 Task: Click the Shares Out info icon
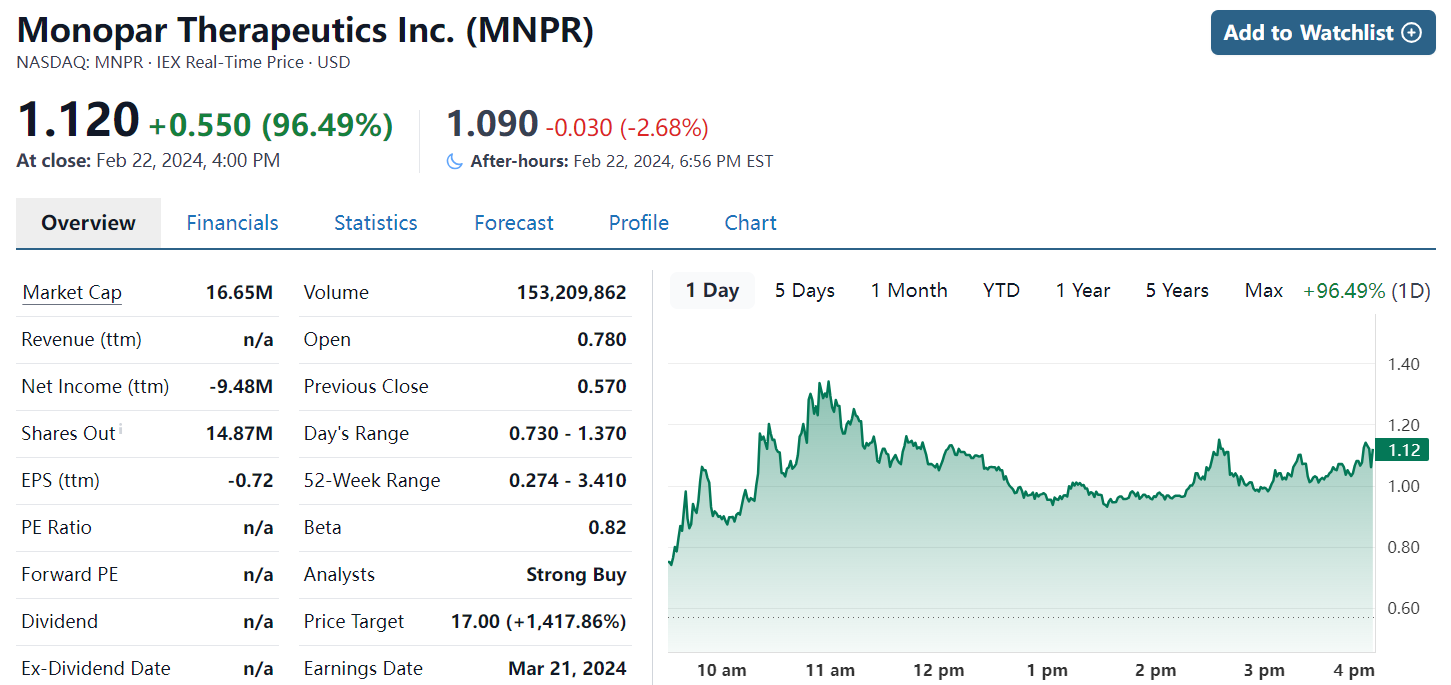point(121,429)
